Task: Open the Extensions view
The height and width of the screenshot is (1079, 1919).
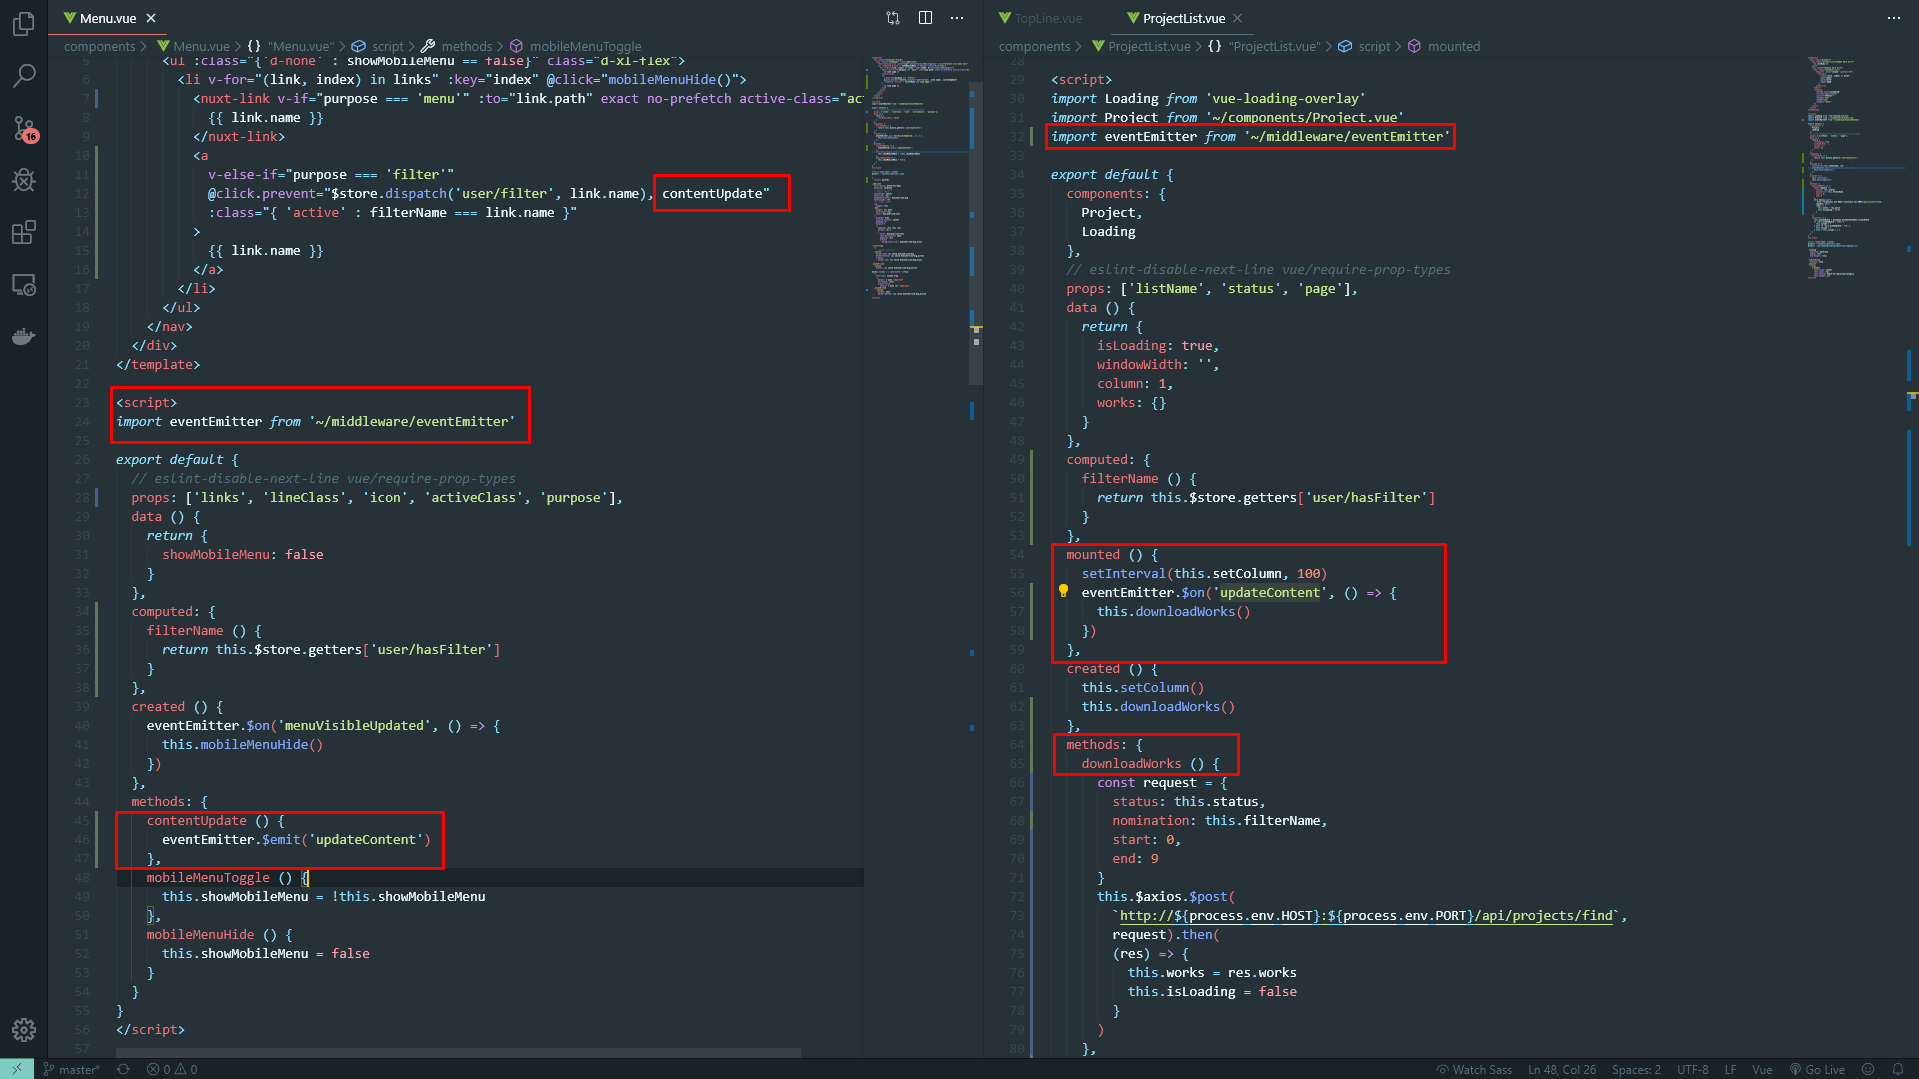Action: coord(24,232)
